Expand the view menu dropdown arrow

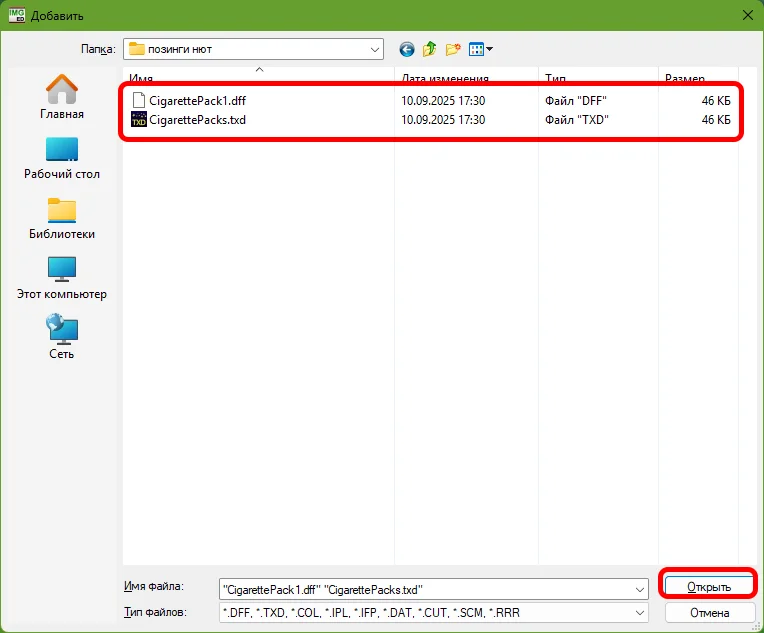pyautogui.click(x=490, y=49)
